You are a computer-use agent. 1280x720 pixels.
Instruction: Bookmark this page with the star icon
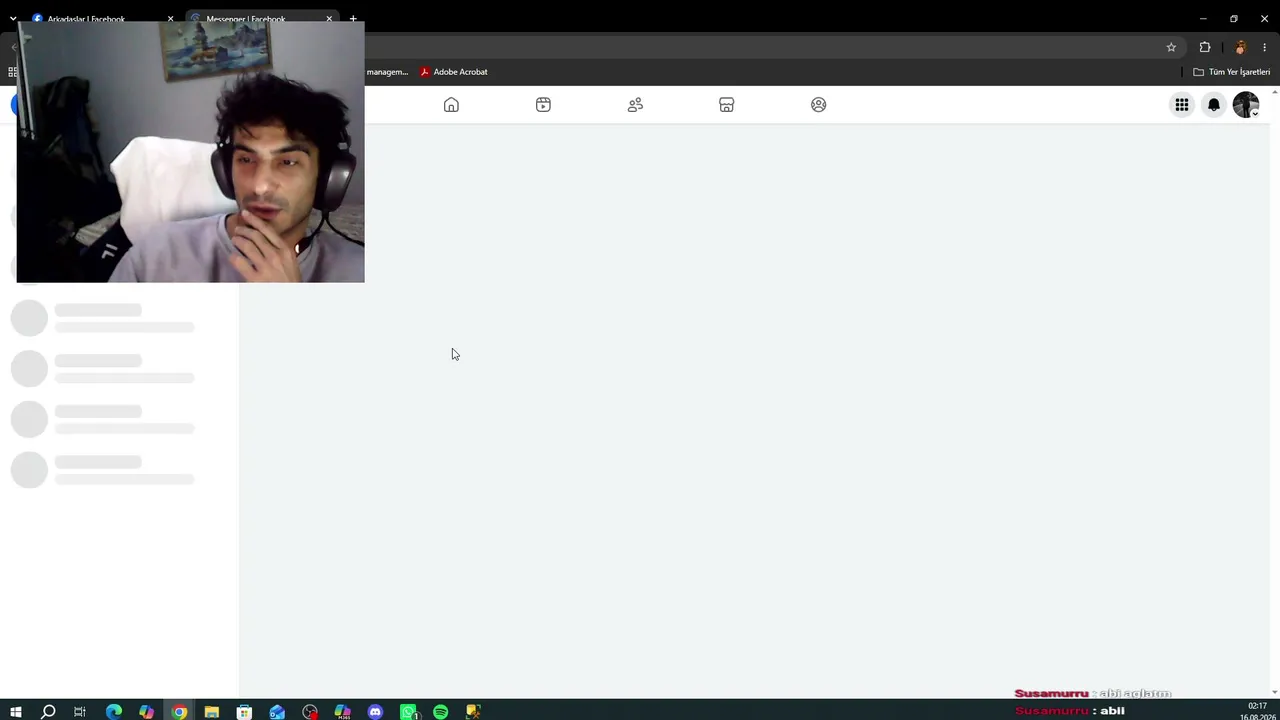coord(1171,47)
